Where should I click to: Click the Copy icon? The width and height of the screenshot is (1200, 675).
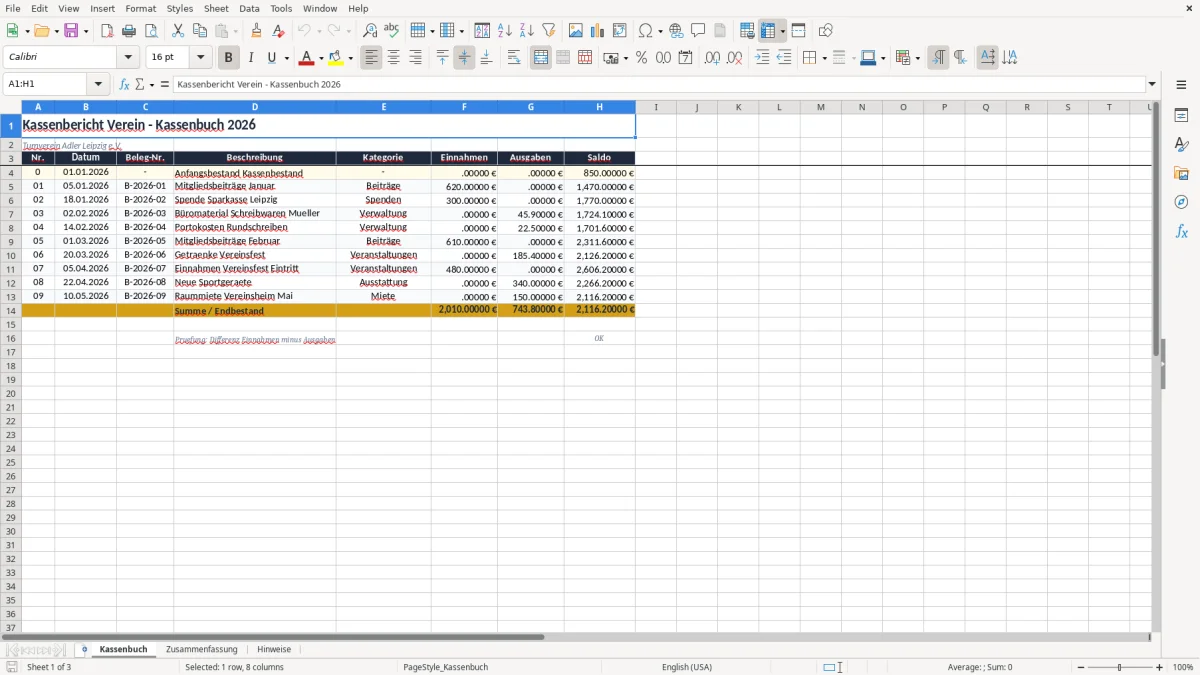pyautogui.click(x=200, y=31)
